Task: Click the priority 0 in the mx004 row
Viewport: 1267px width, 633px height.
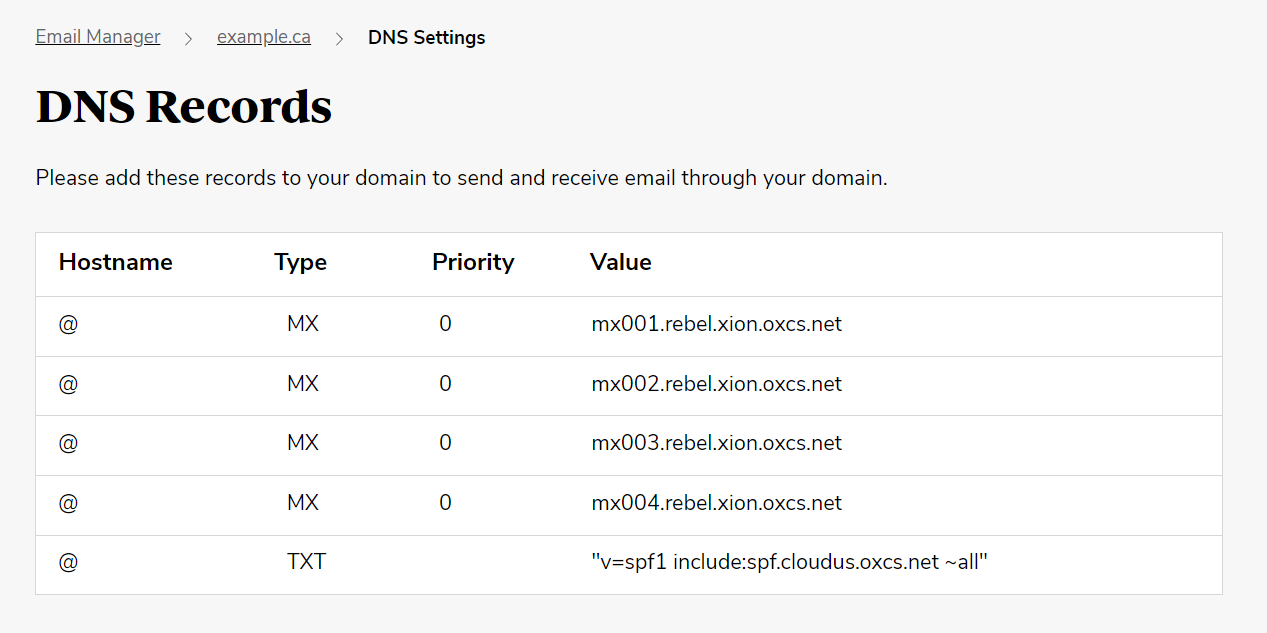Action: (x=445, y=503)
